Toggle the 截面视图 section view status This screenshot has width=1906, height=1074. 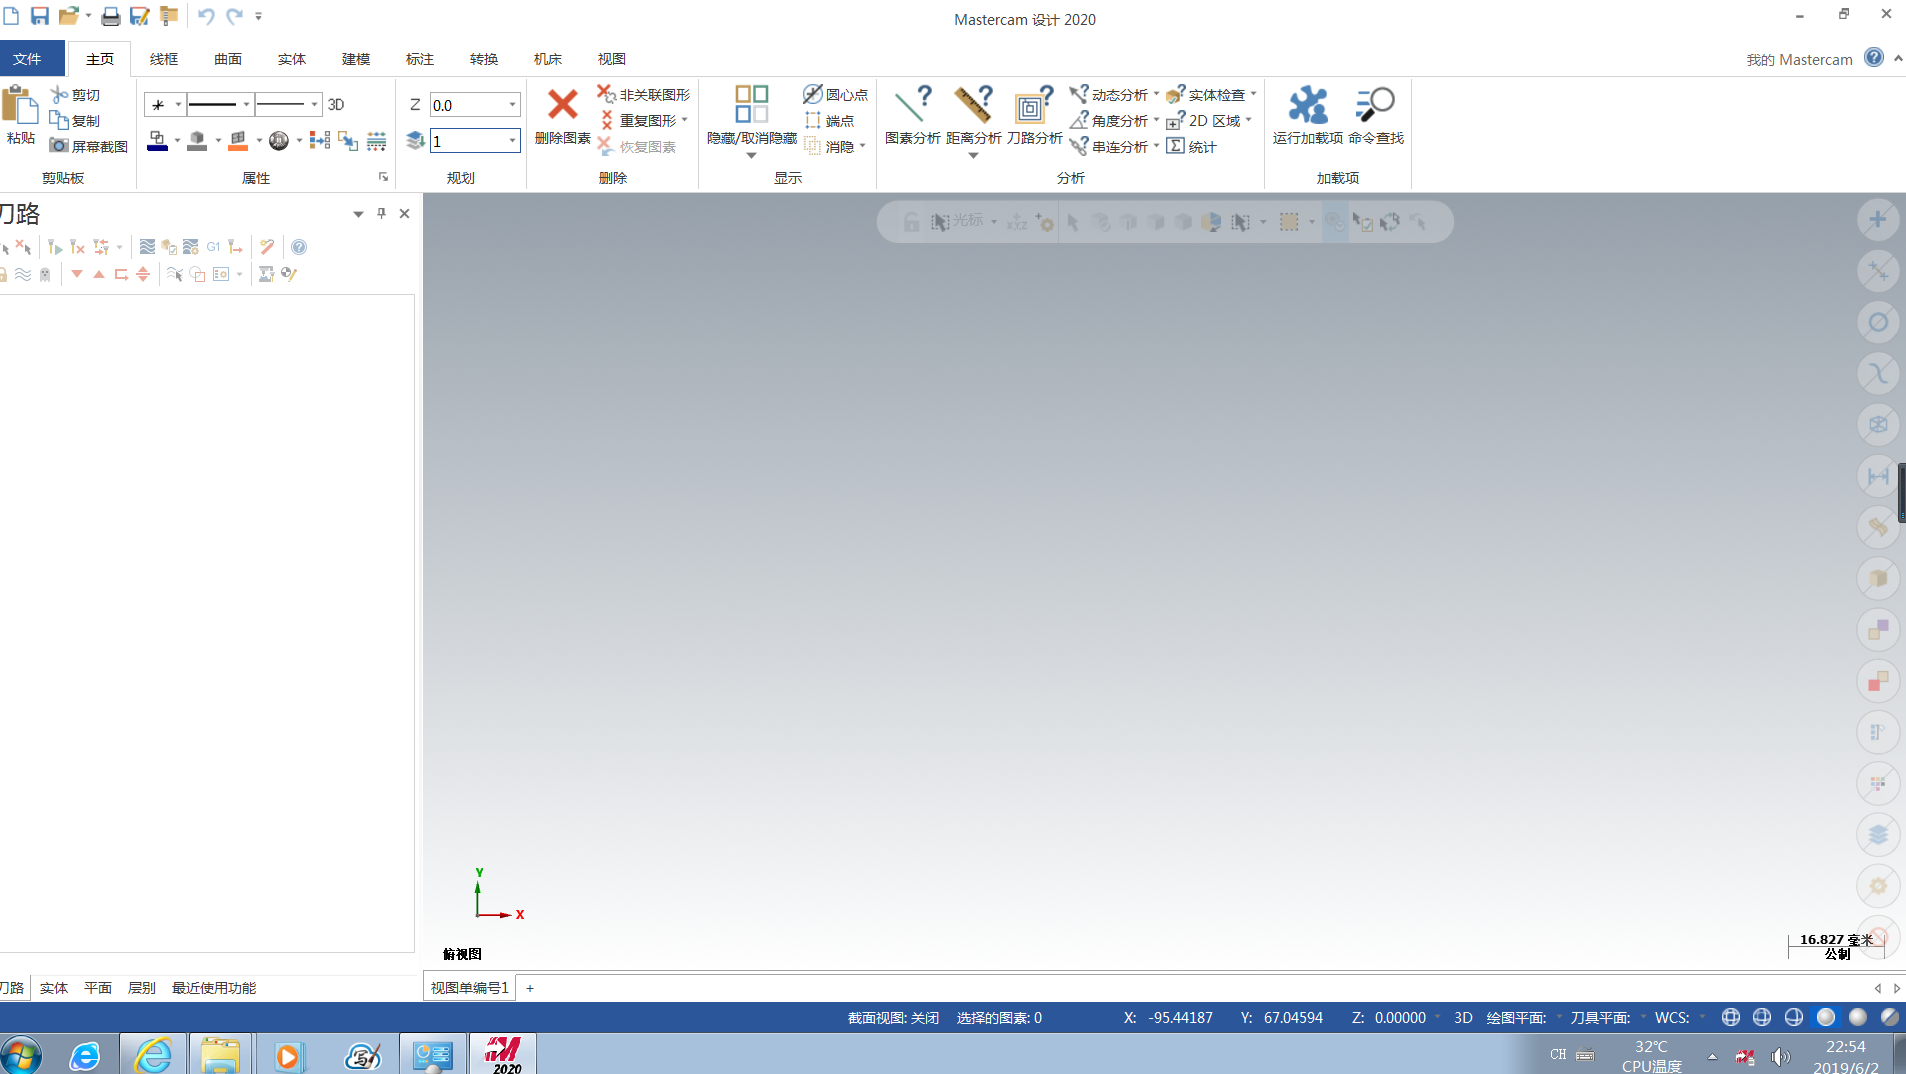[x=893, y=1018]
